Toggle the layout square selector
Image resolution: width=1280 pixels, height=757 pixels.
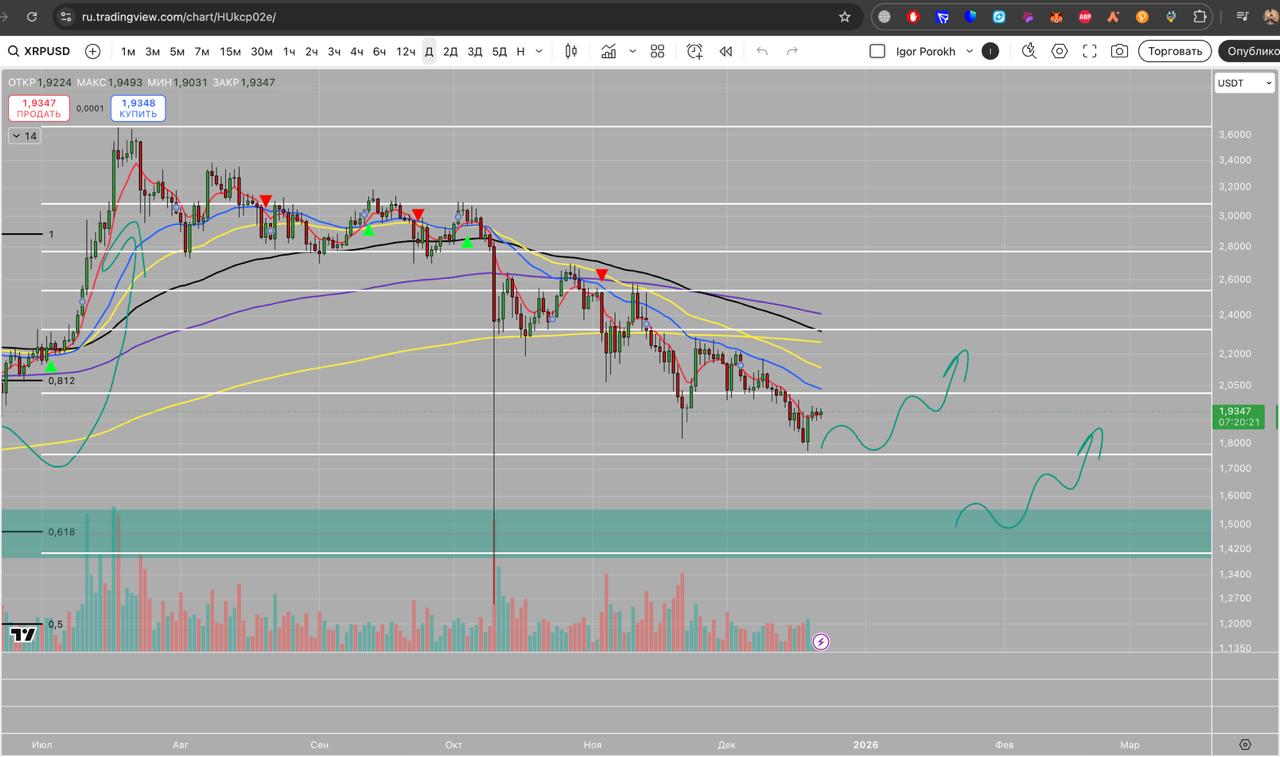[877, 52]
